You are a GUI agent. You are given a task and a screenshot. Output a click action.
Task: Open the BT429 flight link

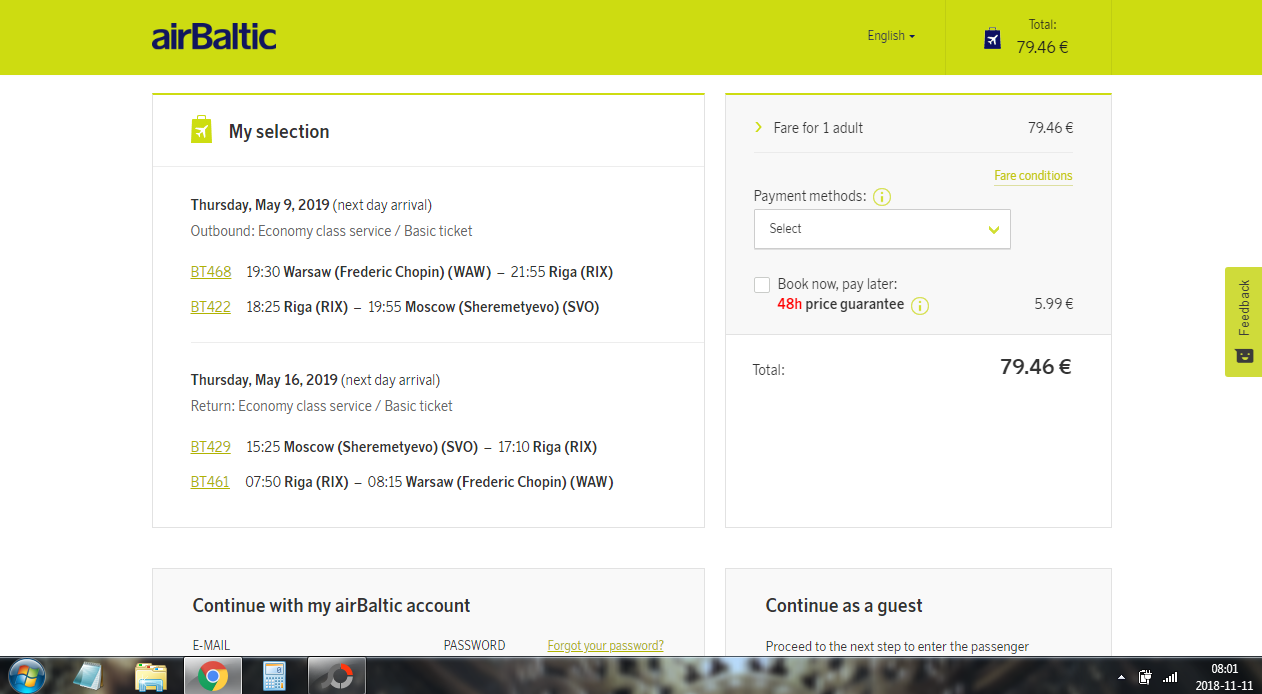pyautogui.click(x=211, y=447)
